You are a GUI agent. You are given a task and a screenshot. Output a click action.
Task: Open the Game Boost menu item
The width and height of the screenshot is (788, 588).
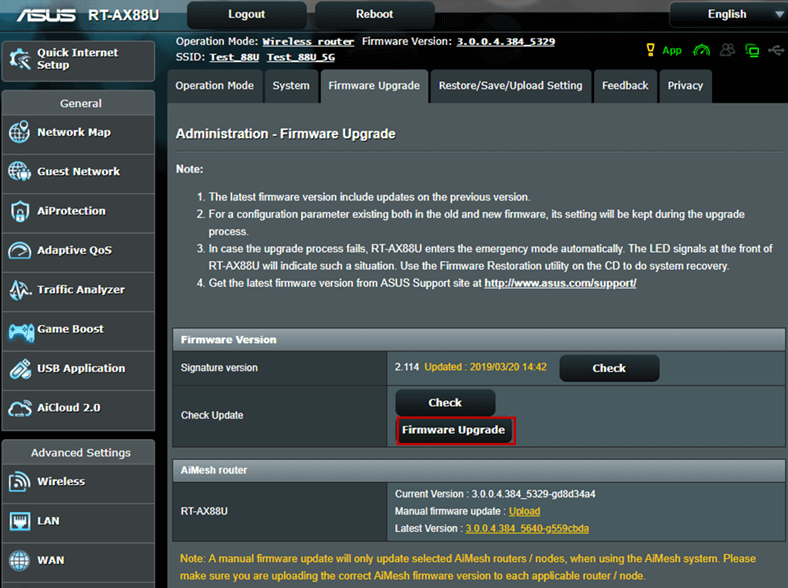(x=78, y=330)
